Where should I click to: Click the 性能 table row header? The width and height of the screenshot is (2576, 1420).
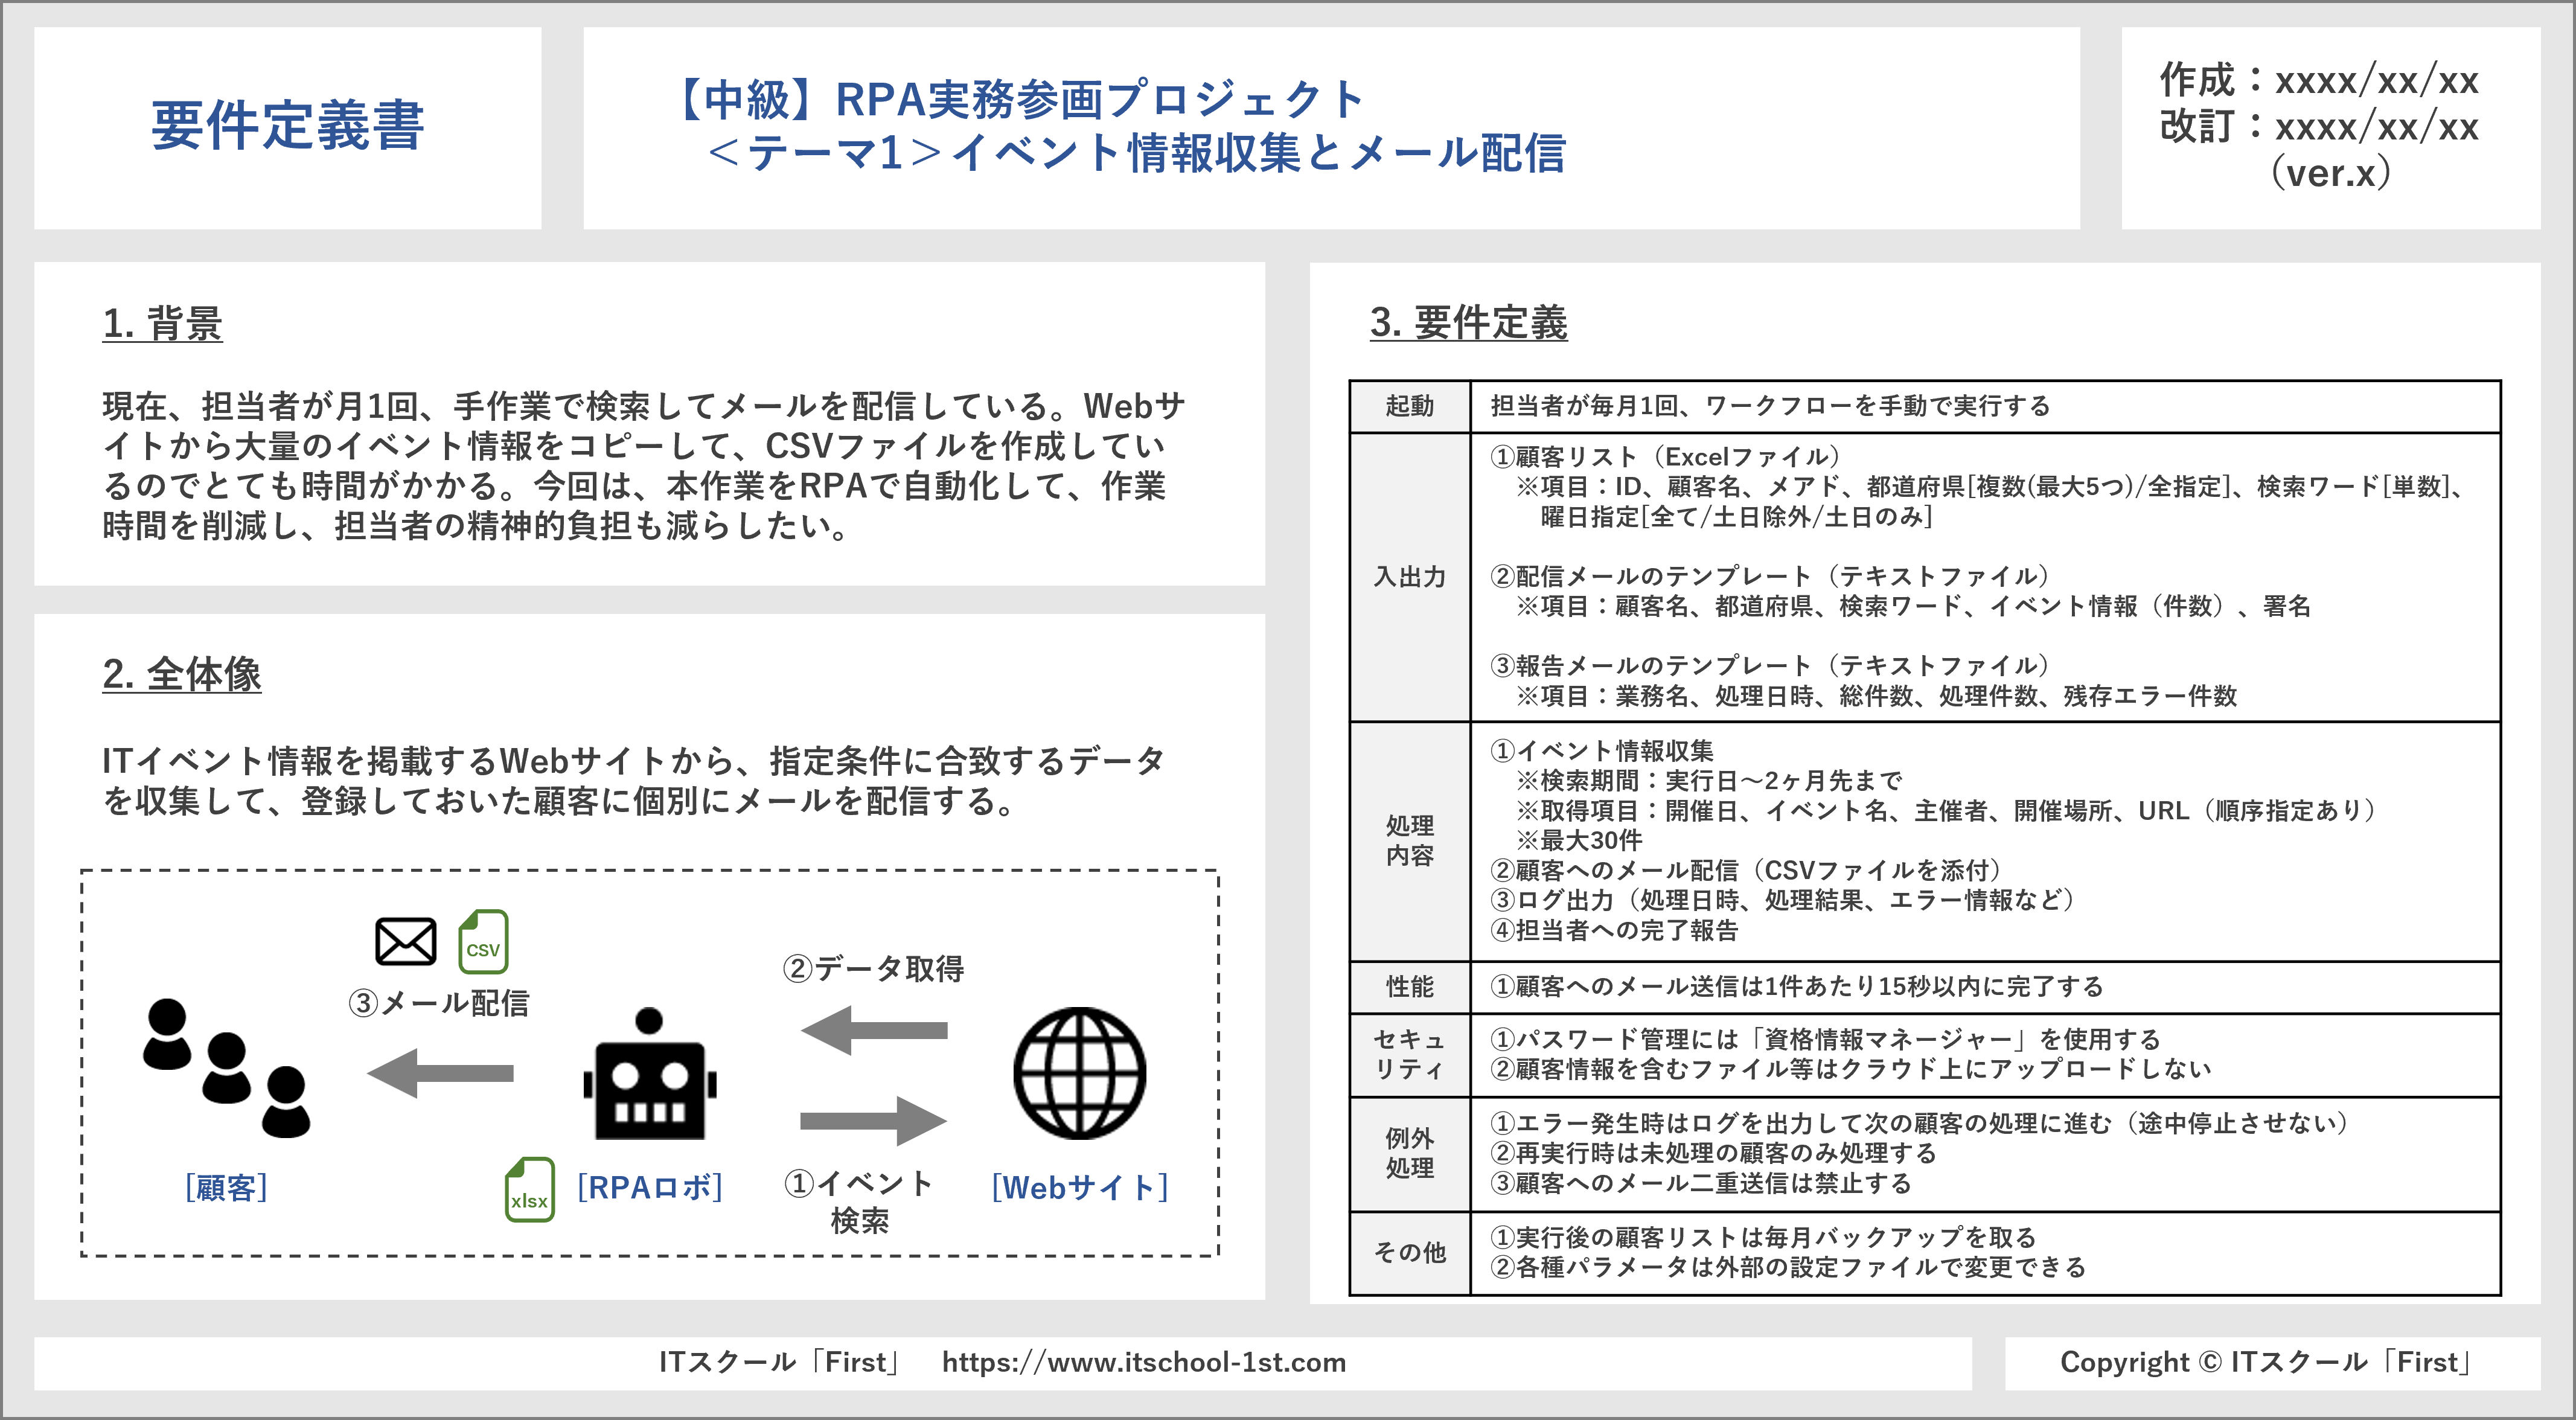coord(1410,987)
